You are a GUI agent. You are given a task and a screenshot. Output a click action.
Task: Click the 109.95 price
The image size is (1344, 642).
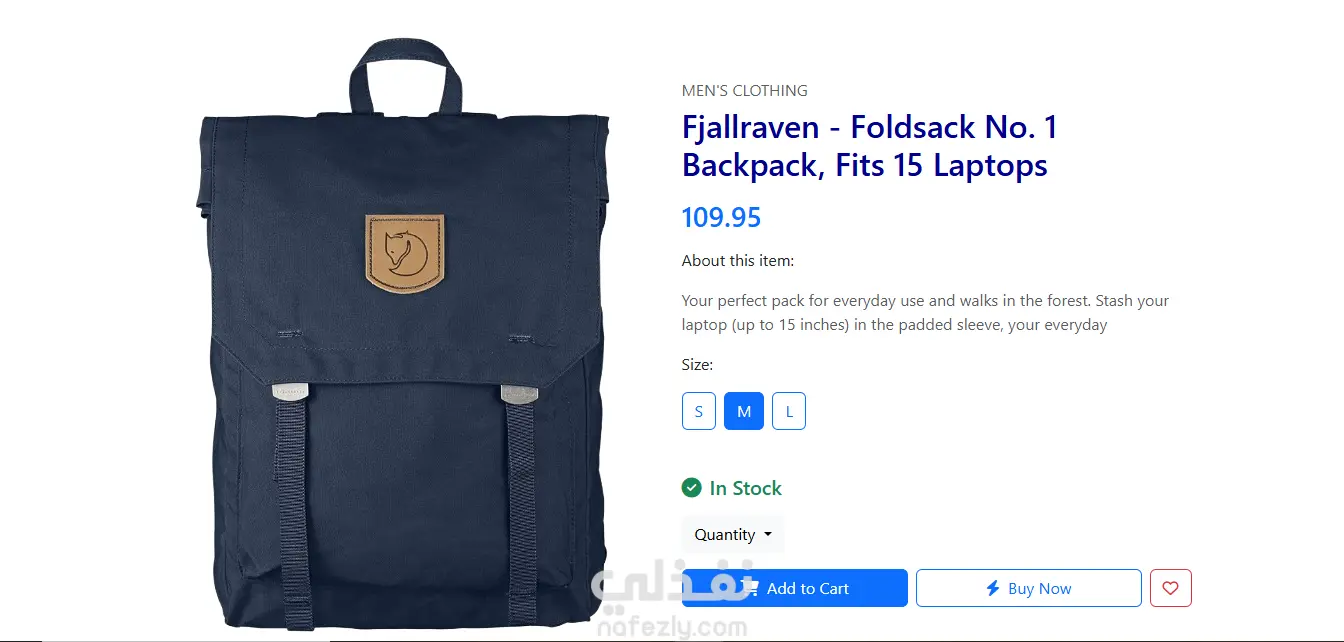721,217
